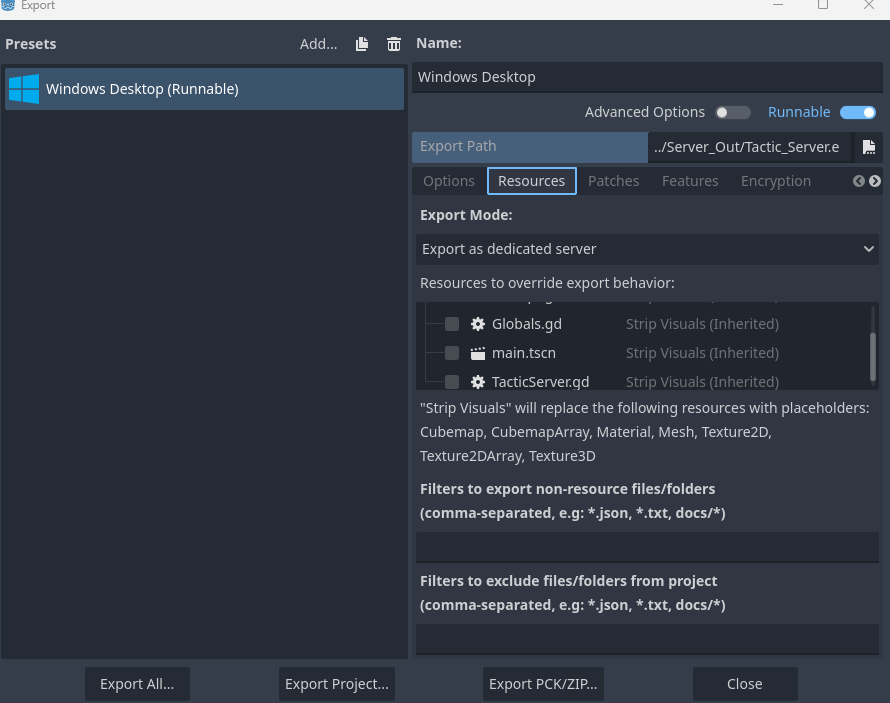Focus the exclude files filters field

647,639
